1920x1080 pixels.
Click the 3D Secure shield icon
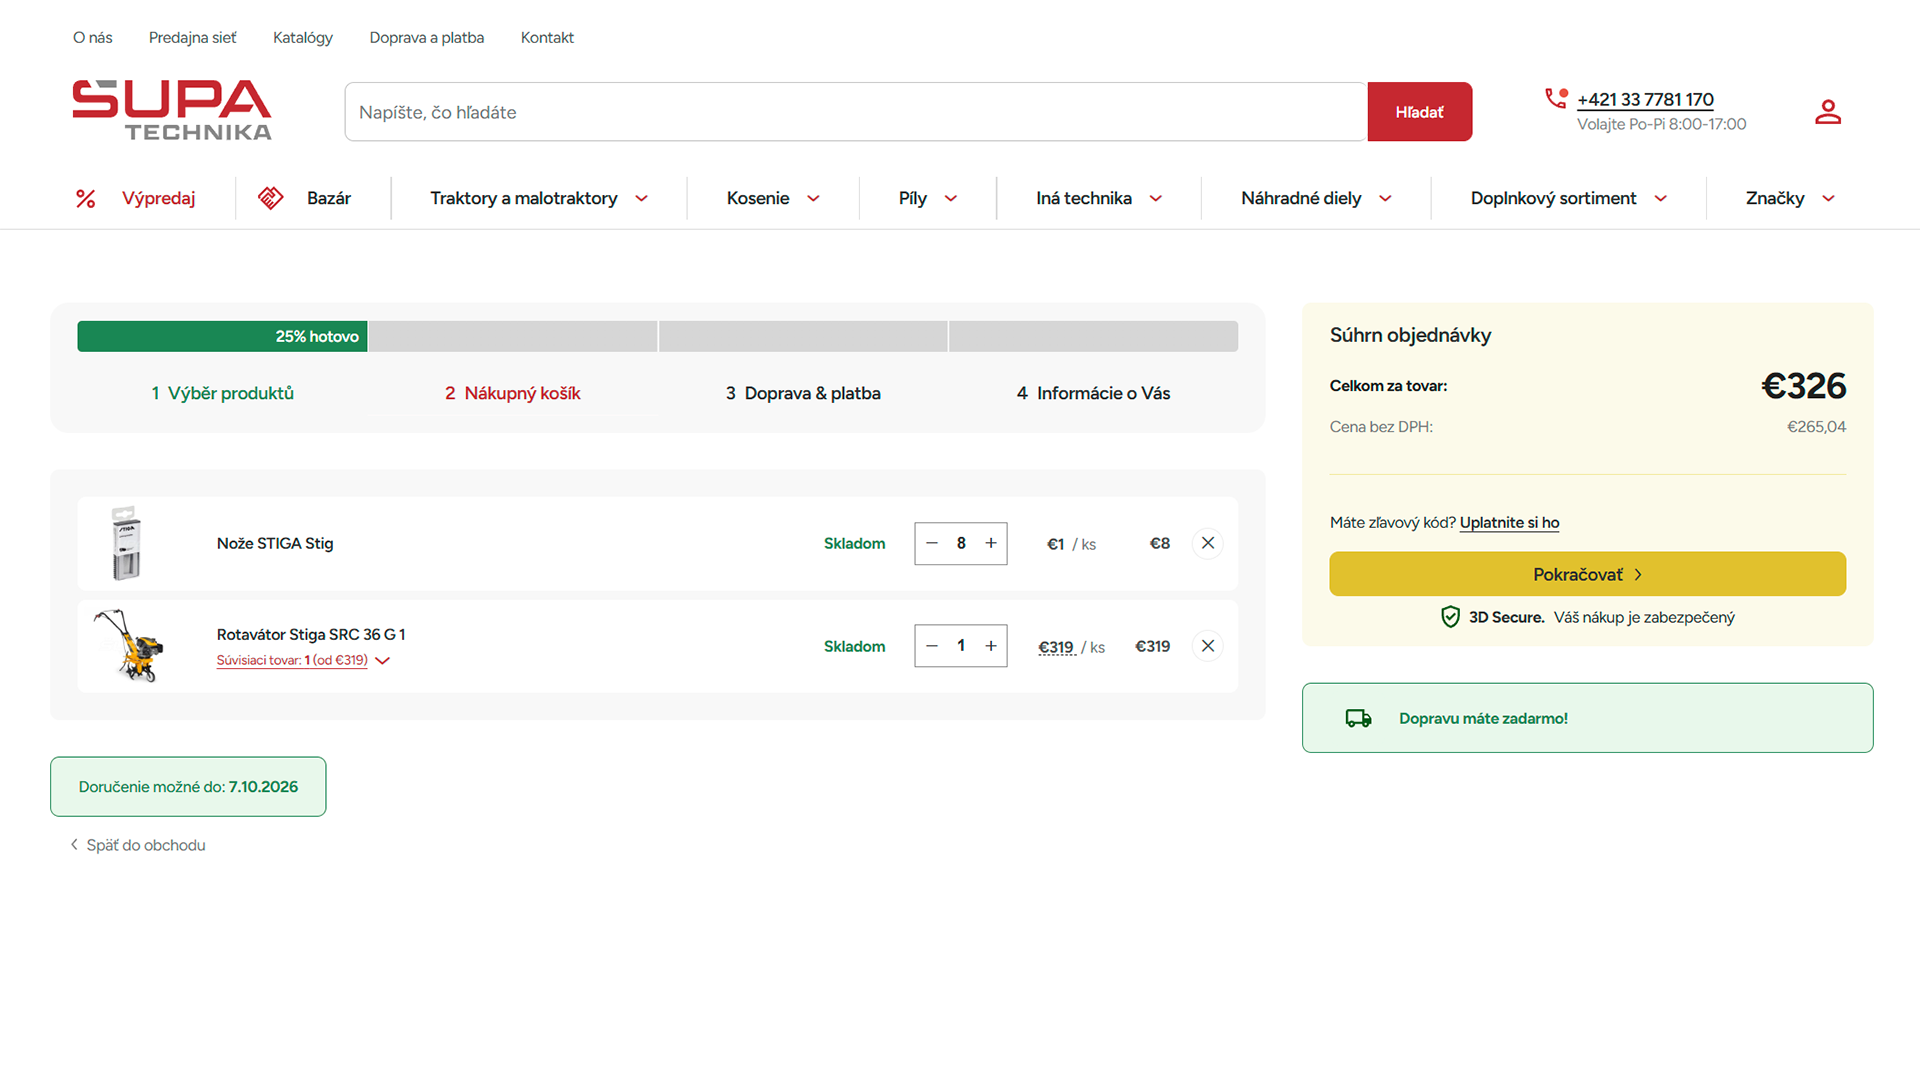1450,617
